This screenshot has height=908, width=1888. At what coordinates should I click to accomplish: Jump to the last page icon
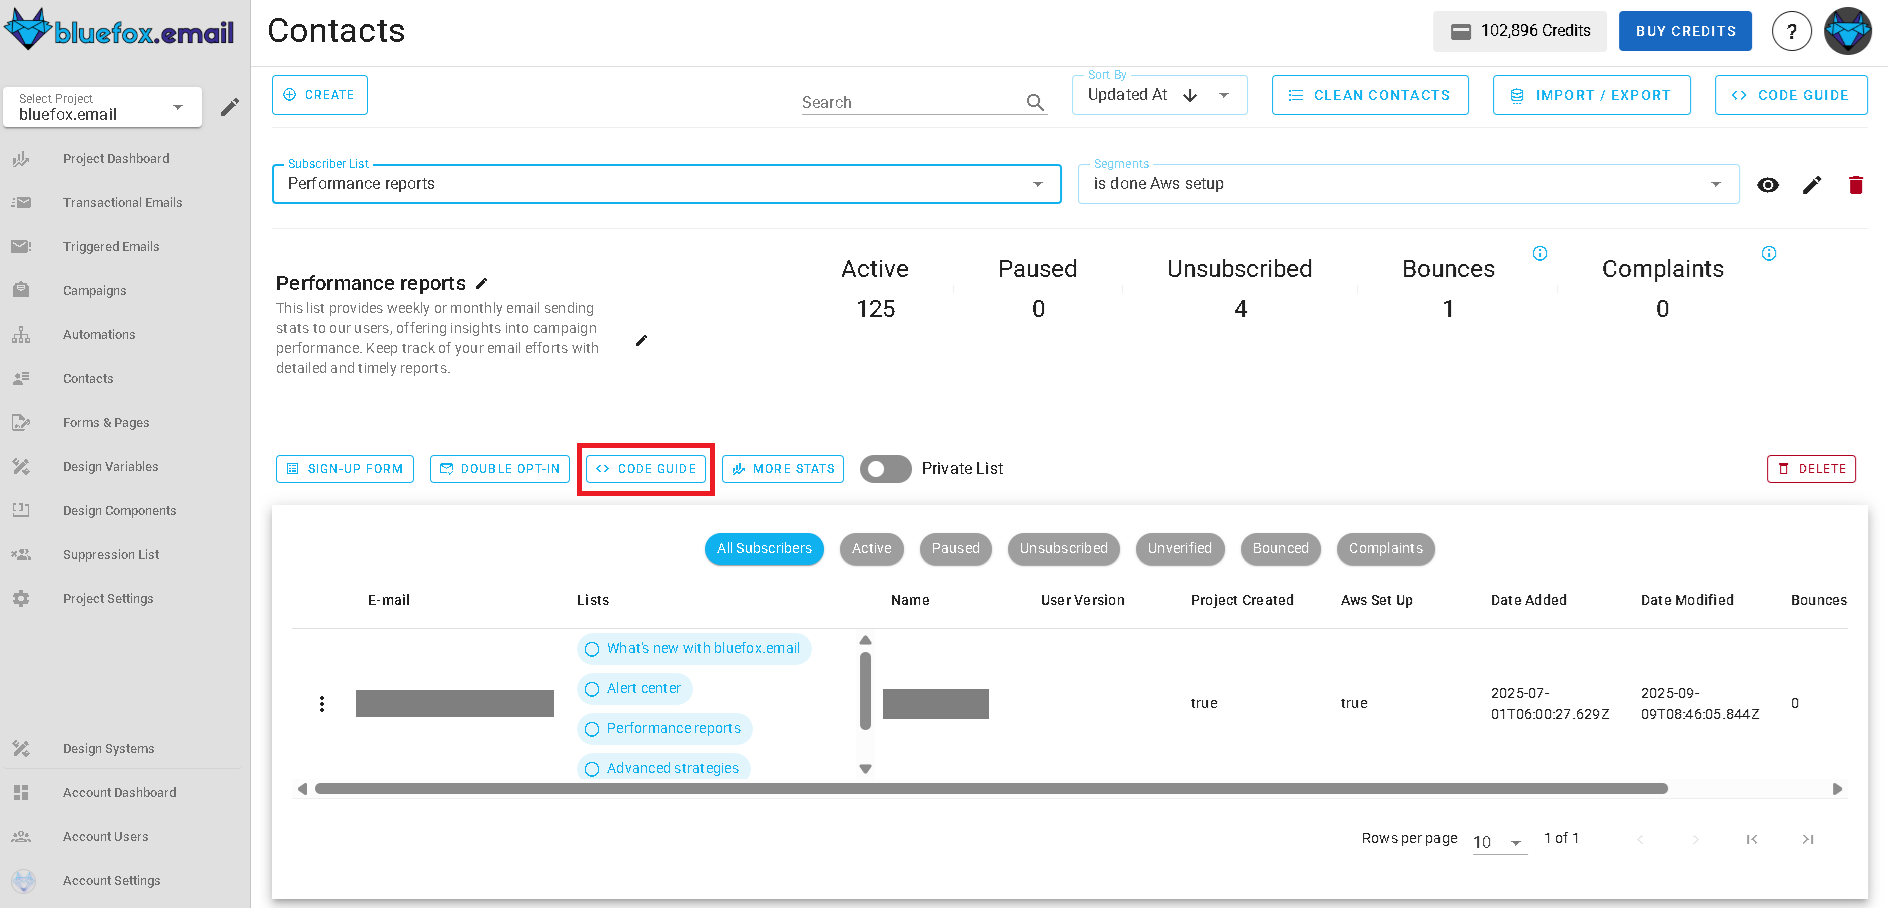click(1808, 839)
